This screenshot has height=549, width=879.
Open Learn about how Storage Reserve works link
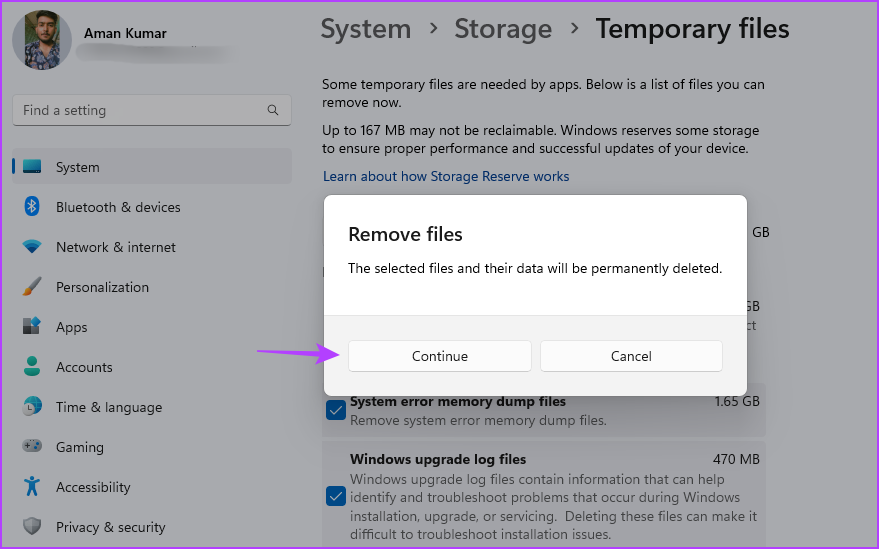click(446, 176)
